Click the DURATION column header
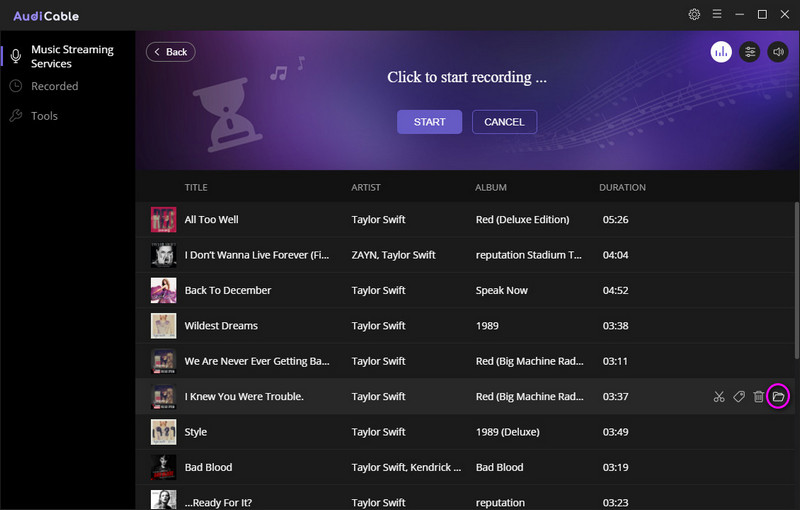Image resolution: width=800 pixels, height=510 pixels. (622, 187)
